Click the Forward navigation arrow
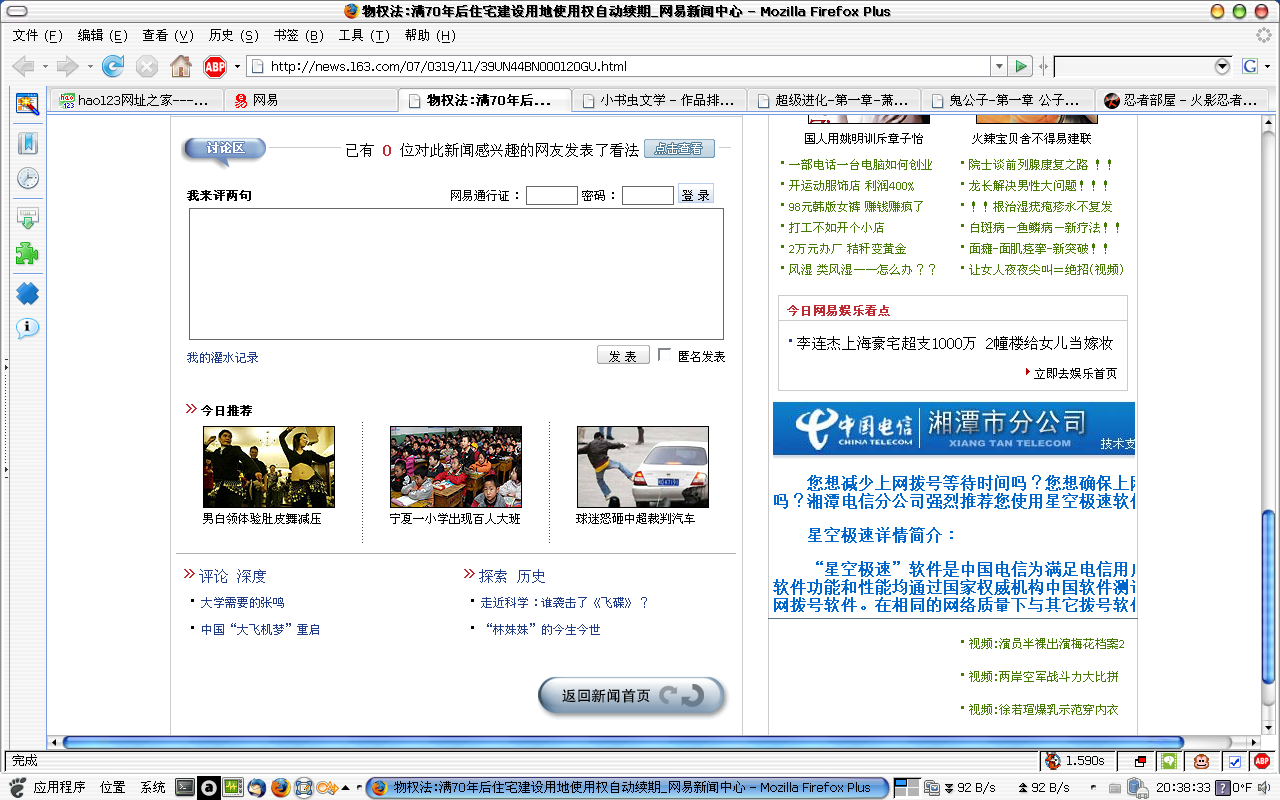Viewport: 1280px width, 800px height. (x=67, y=67)
